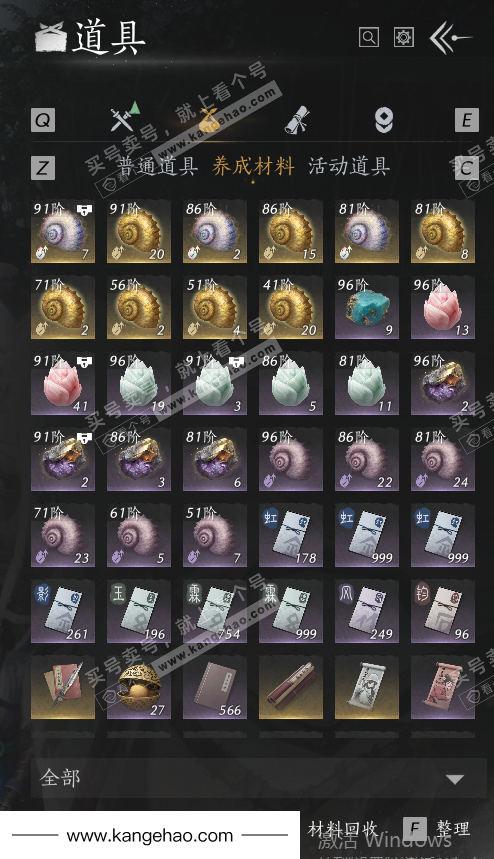
Task: Select the crossed swords equipment category
Action: pyautogui.click(x=125, y=117)
